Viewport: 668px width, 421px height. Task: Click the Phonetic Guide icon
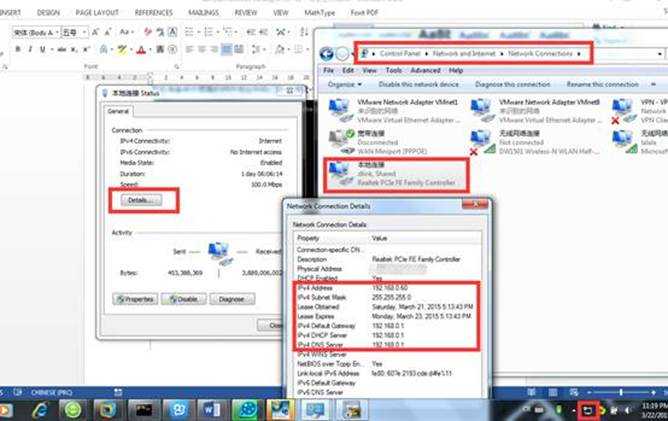pos(160,32)
